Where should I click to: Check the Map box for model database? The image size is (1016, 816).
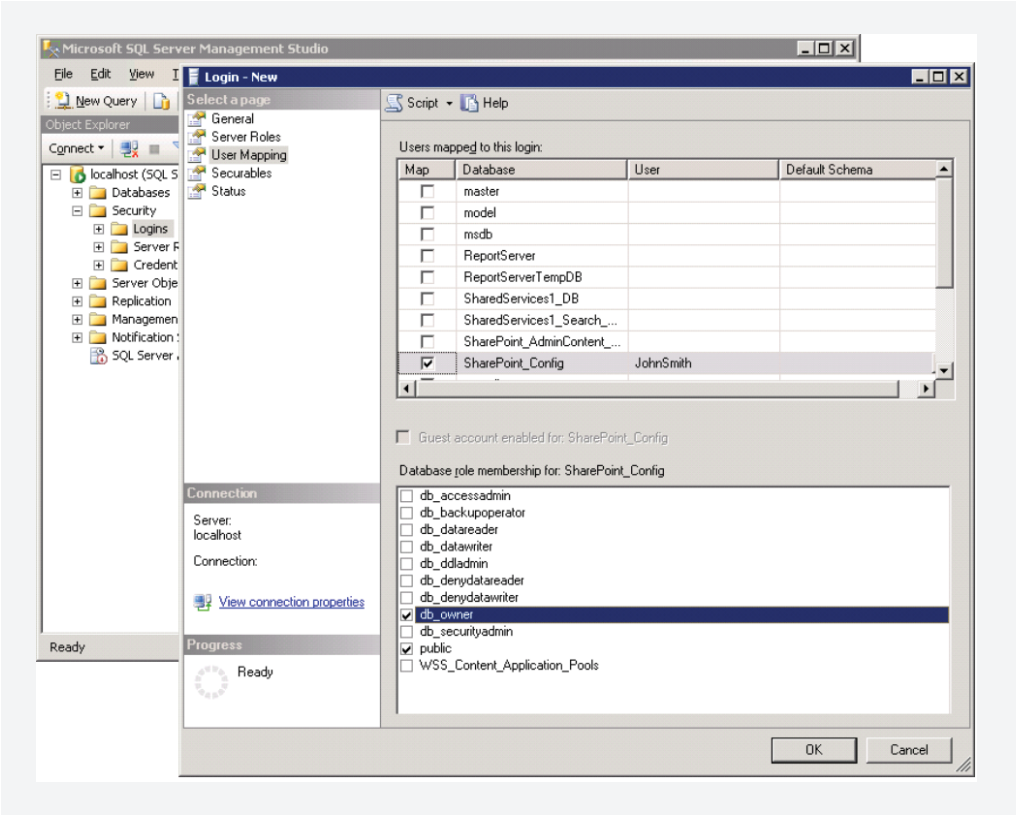427,213
